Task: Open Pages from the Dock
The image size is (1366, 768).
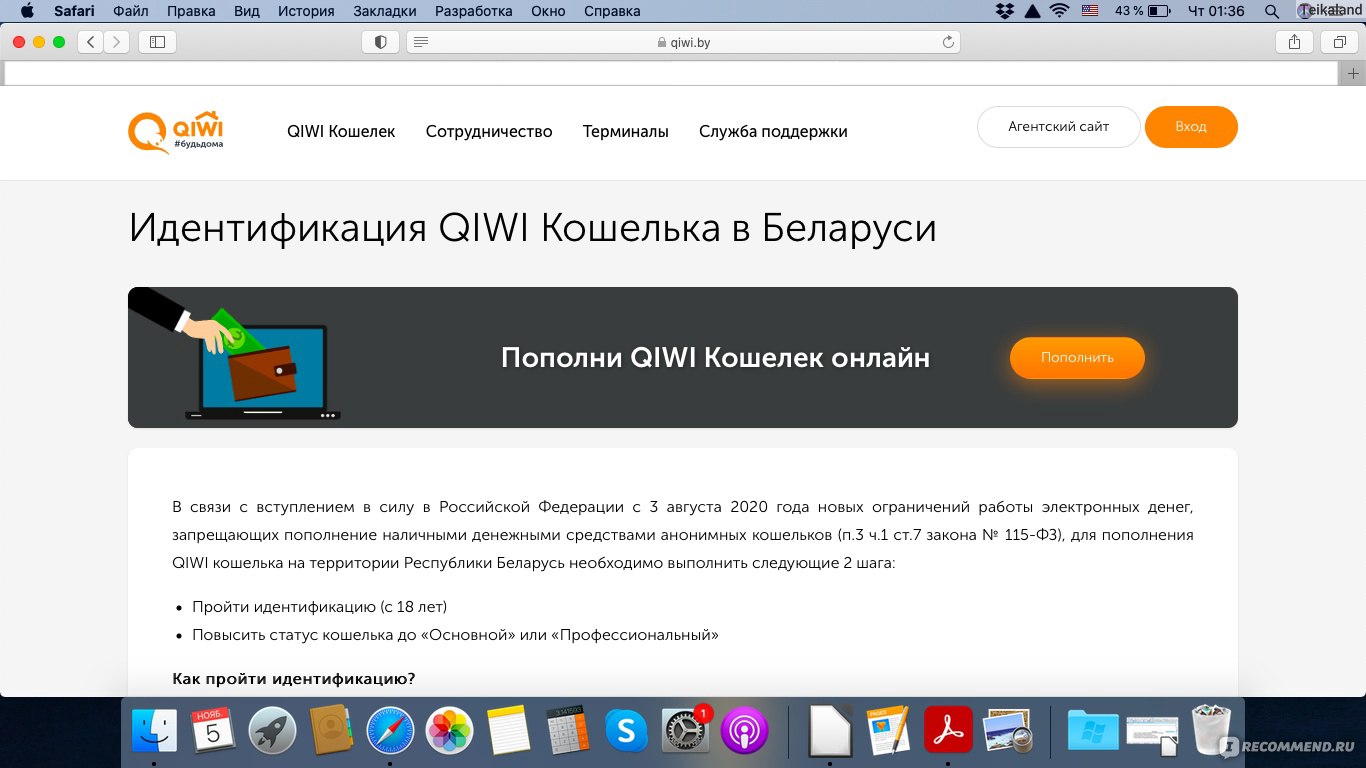Action: point(888,730)
